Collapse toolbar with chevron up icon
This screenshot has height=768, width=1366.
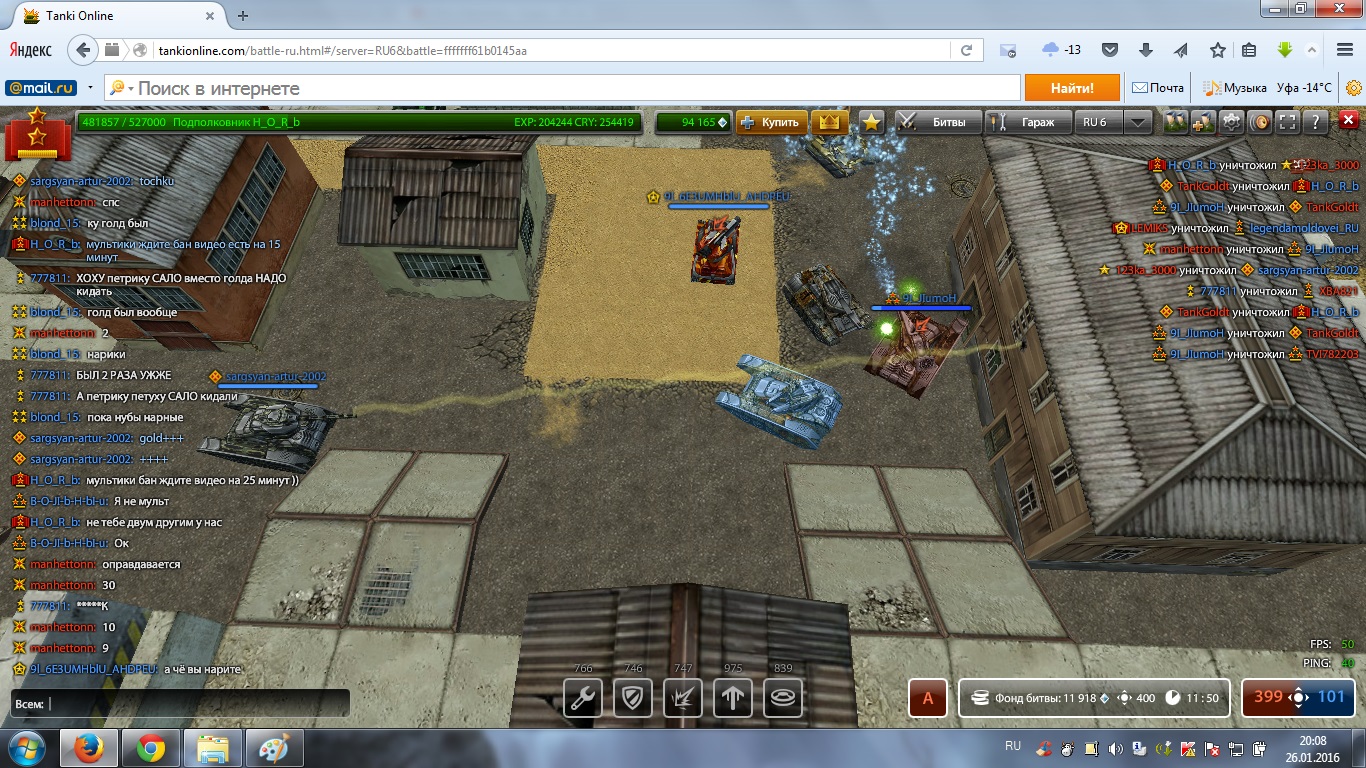1312,50
